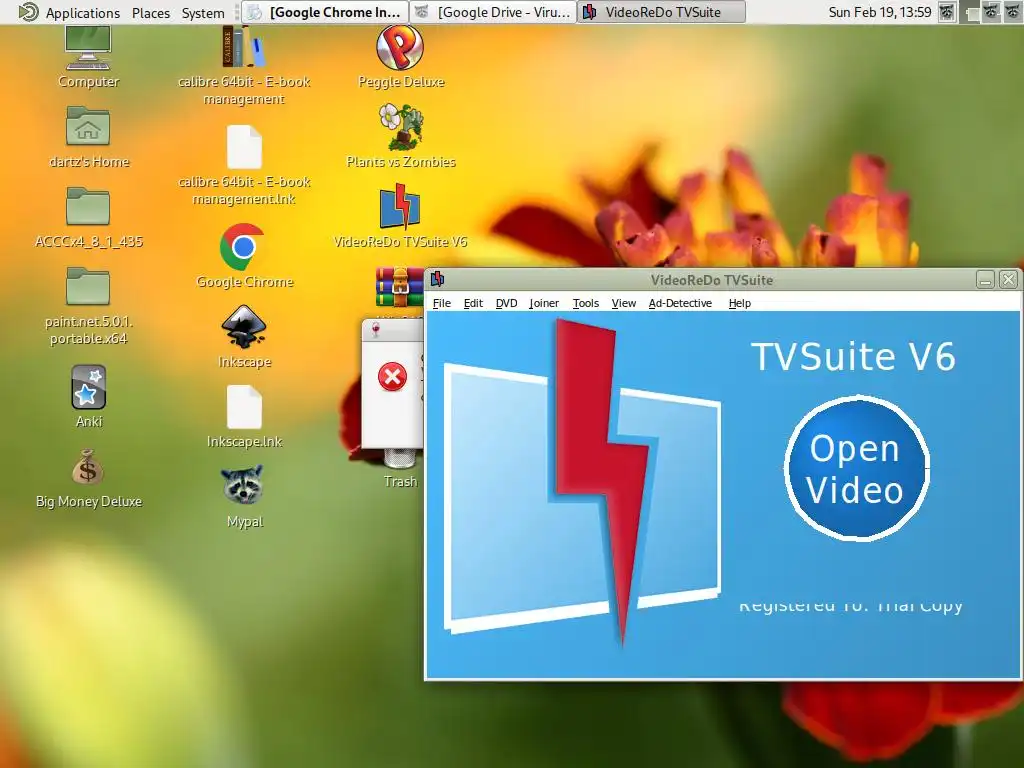Click the leftmost raccoon tray icon
Screen dimensions: 1024x768
pos(947,12)
